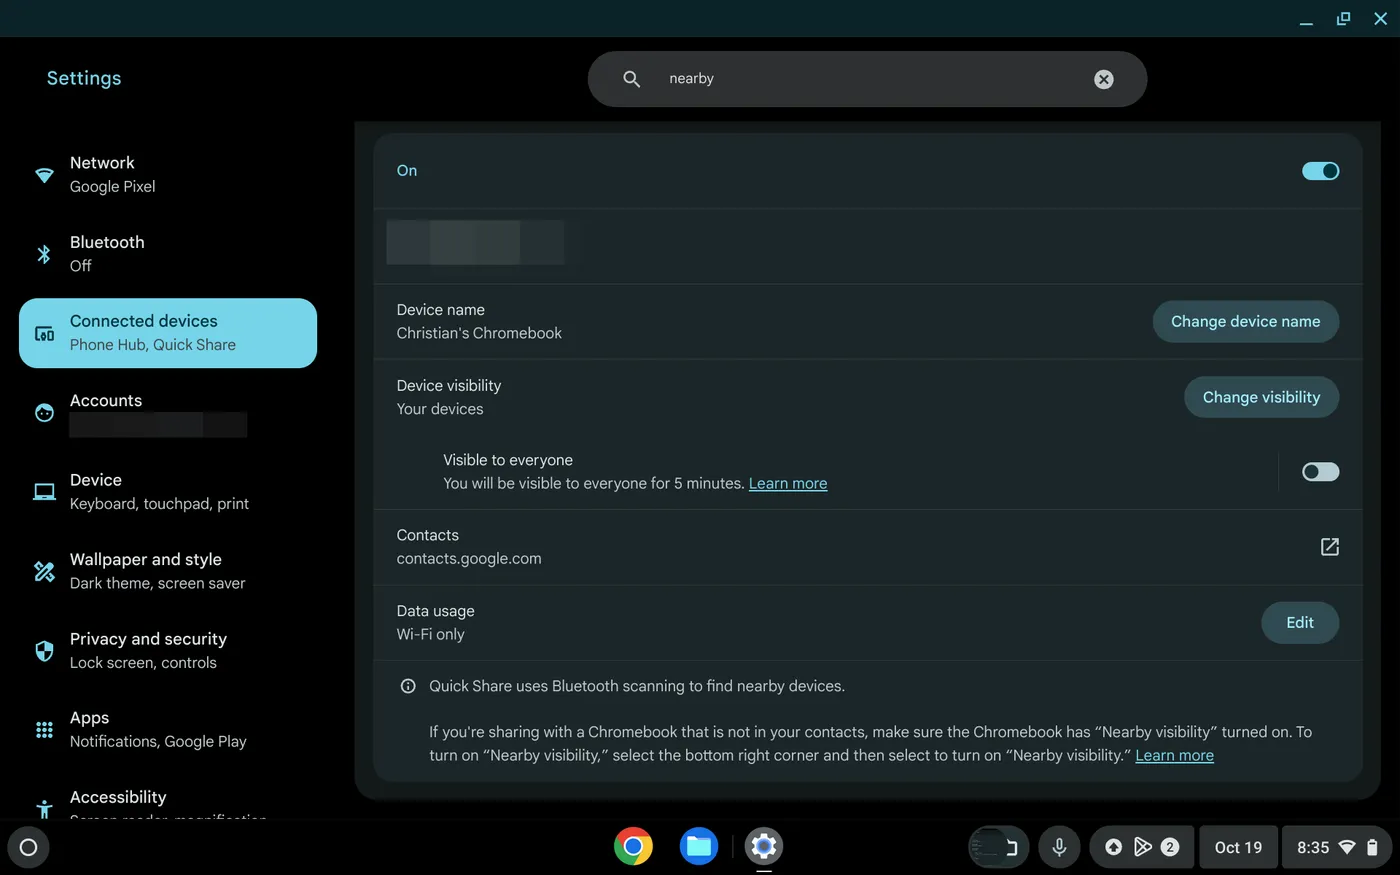Click the Accounts face icon
The image size is (1400, 875).
(x=44, y=413)
